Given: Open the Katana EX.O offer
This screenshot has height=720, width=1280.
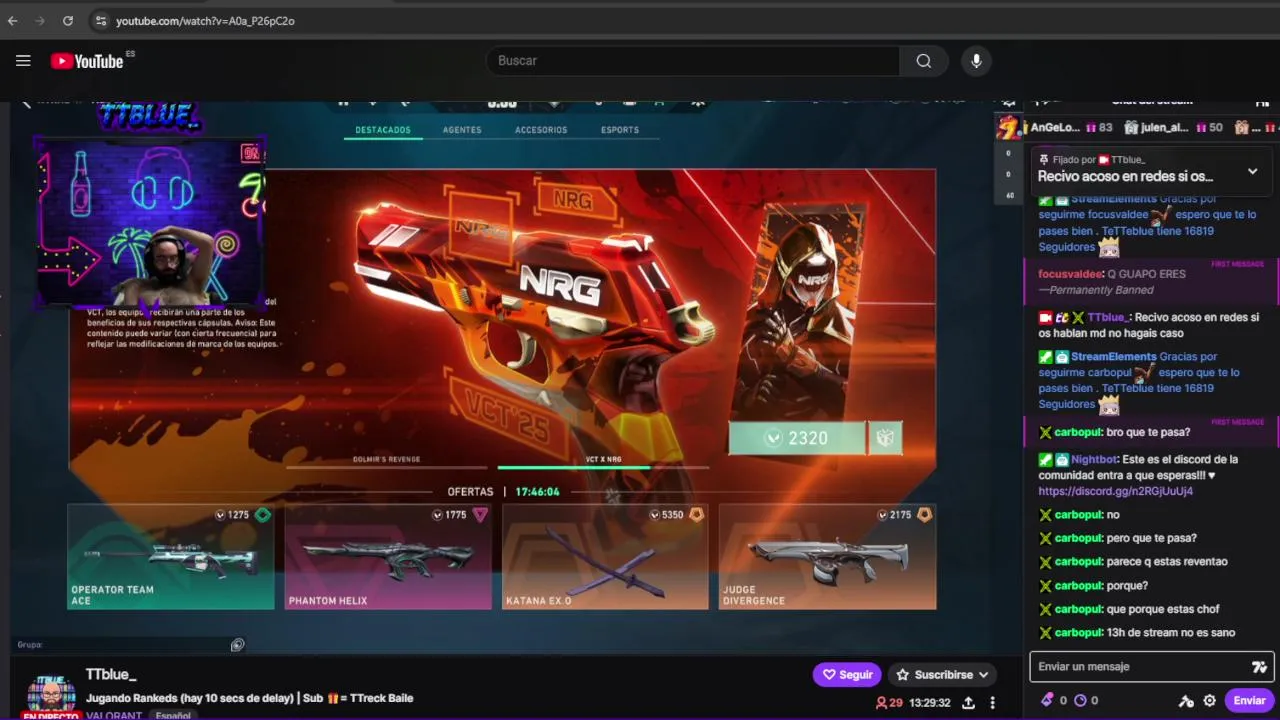Looking at the screenshot, I should coord(605,557).
